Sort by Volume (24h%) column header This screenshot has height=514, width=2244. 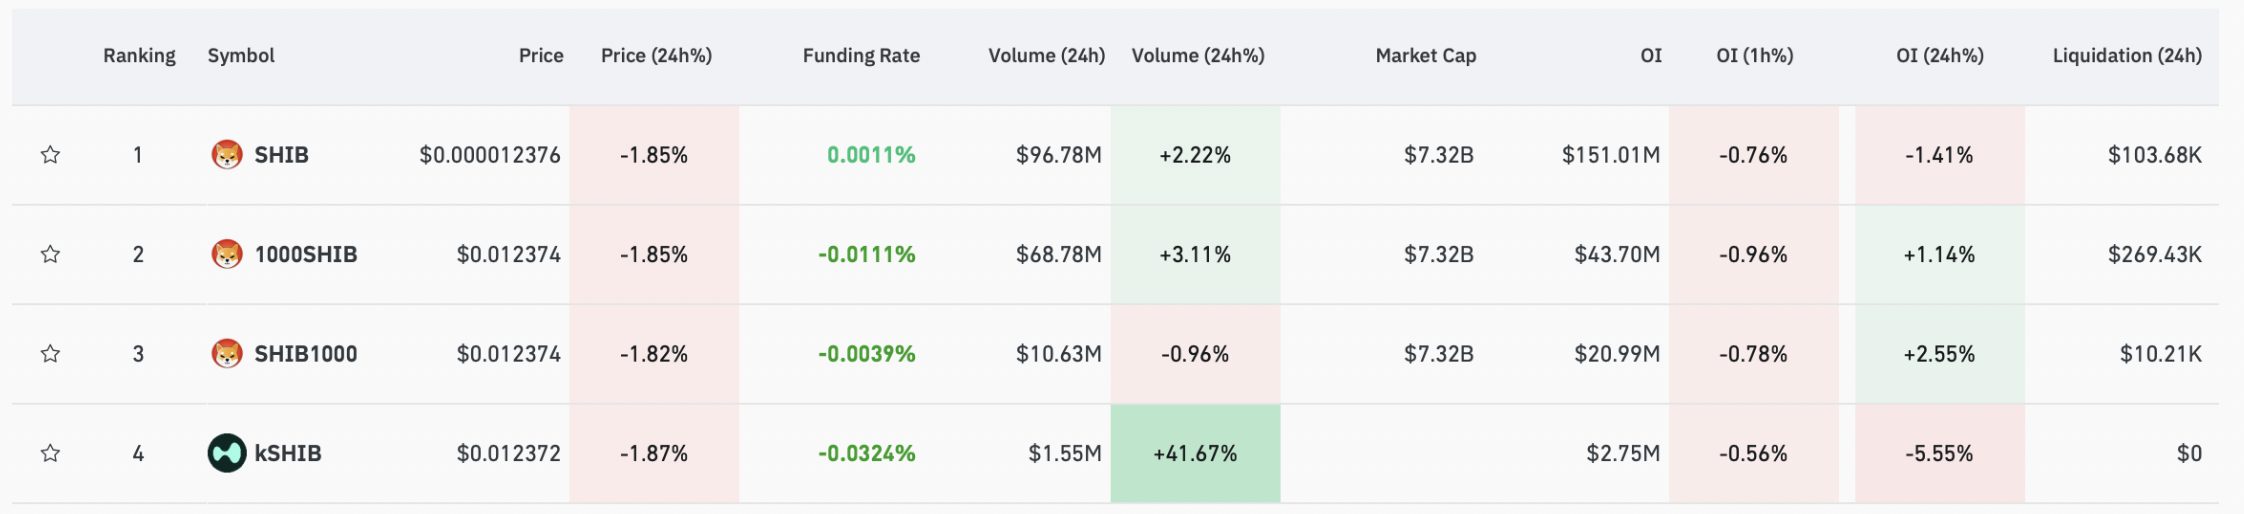pyautogui.click(x=1198, y=56)
